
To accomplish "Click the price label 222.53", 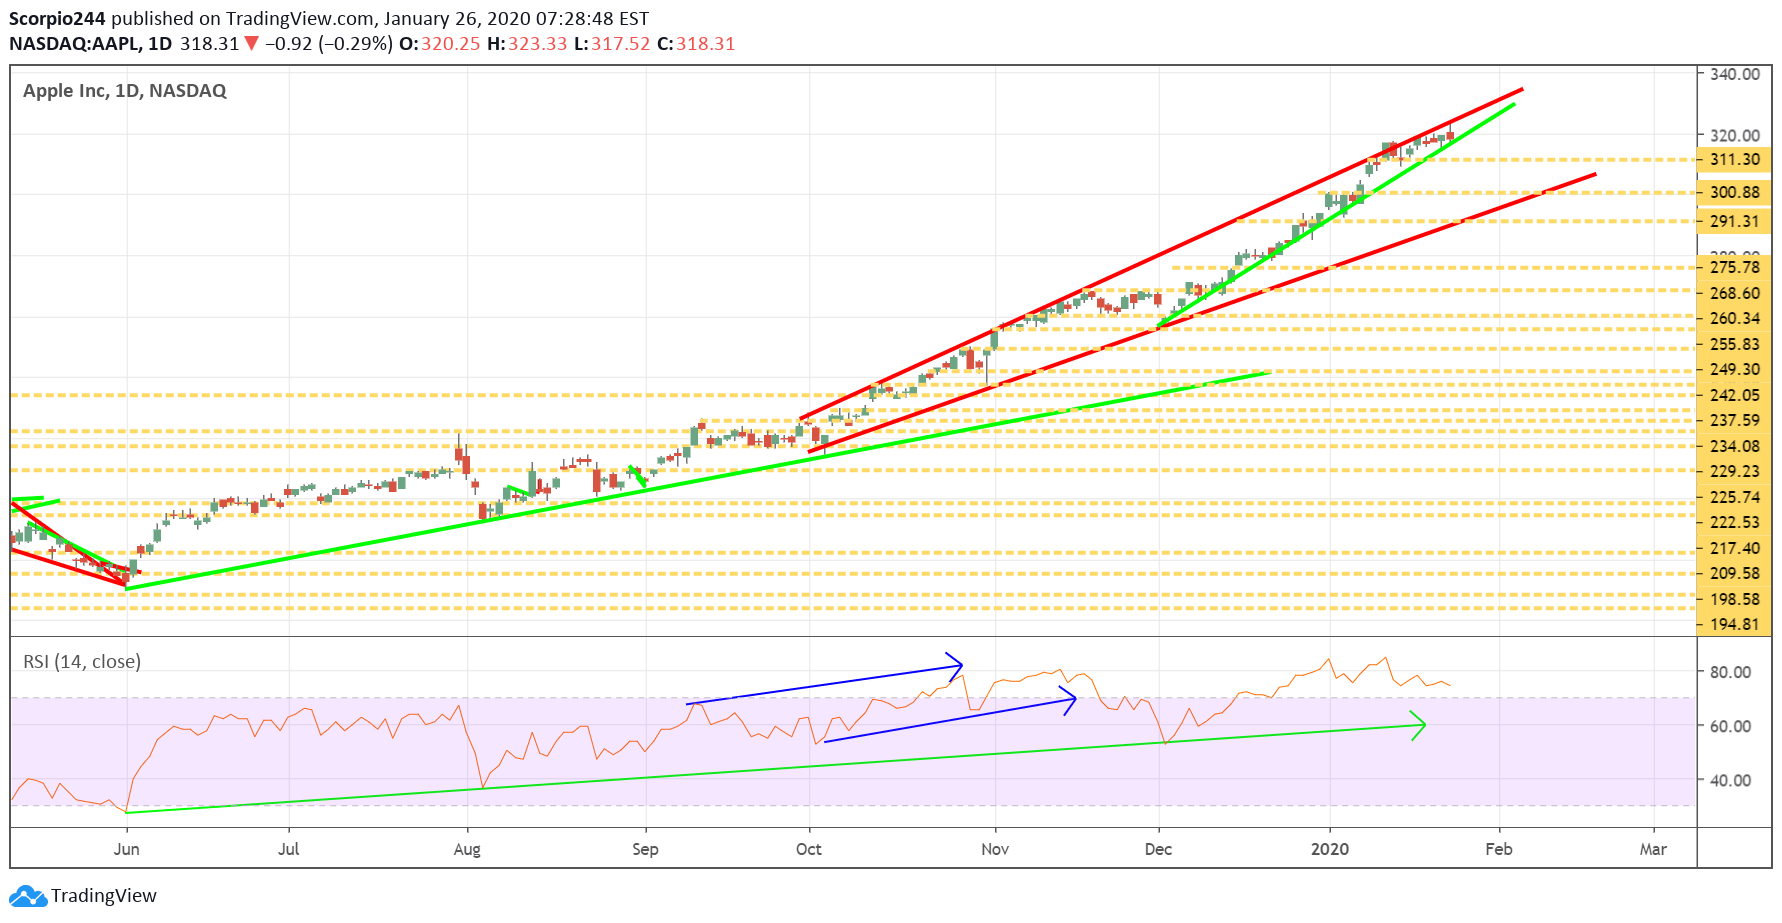I will pyautogui.click(x=1734, y=523).
